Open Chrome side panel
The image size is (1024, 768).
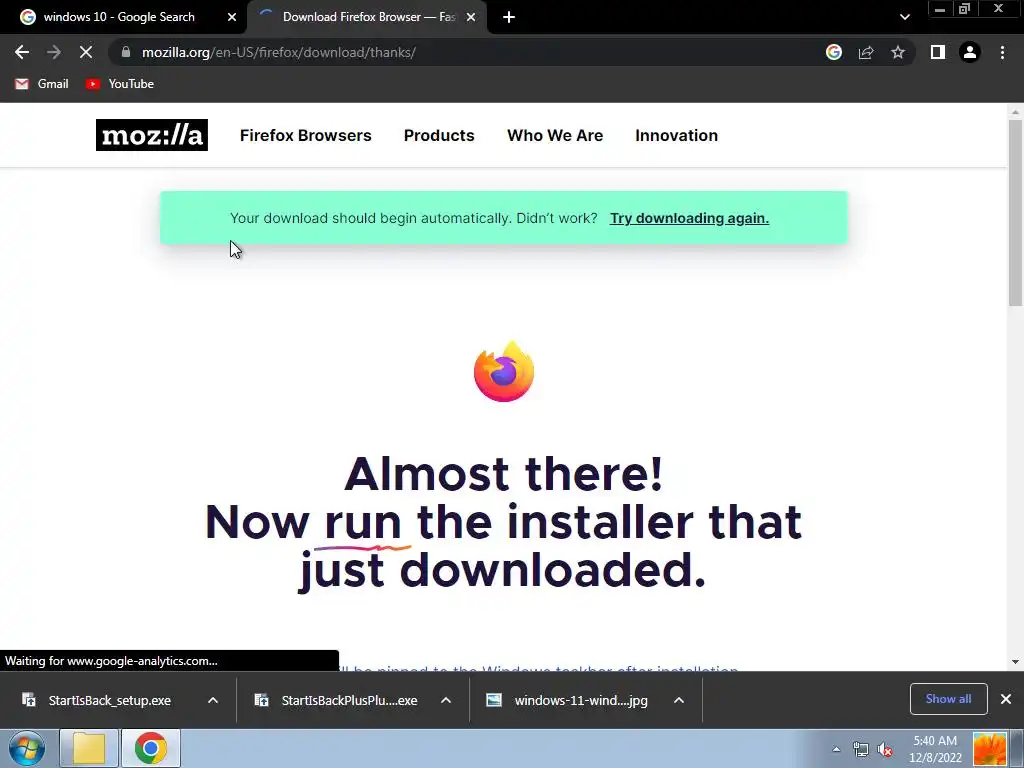click(938, 52)
